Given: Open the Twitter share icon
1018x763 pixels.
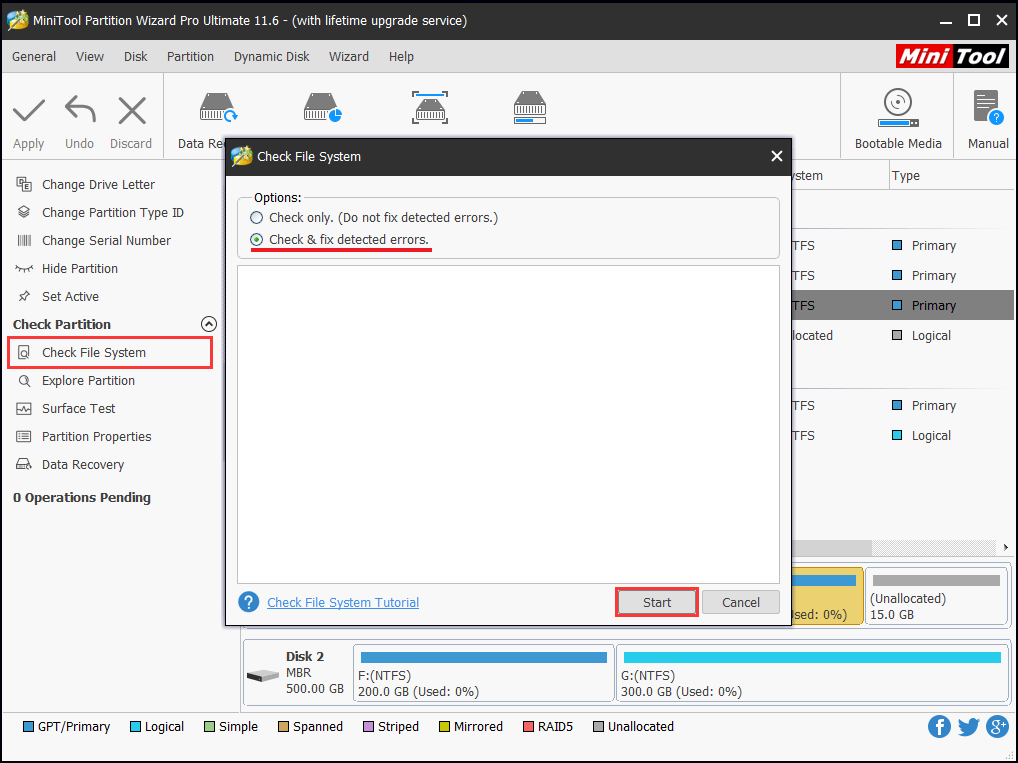Looking at the screenshot, I should 968,726.
